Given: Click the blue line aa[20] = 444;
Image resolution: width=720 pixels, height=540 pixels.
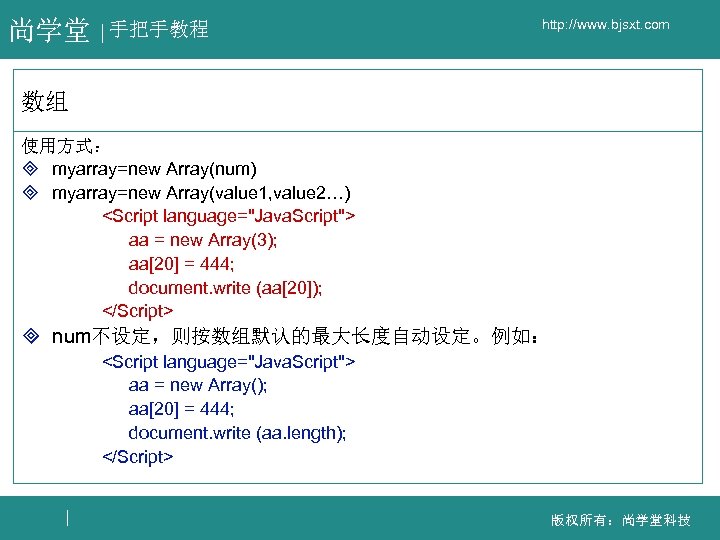Looking at the screenshot, I should [181, 409].
